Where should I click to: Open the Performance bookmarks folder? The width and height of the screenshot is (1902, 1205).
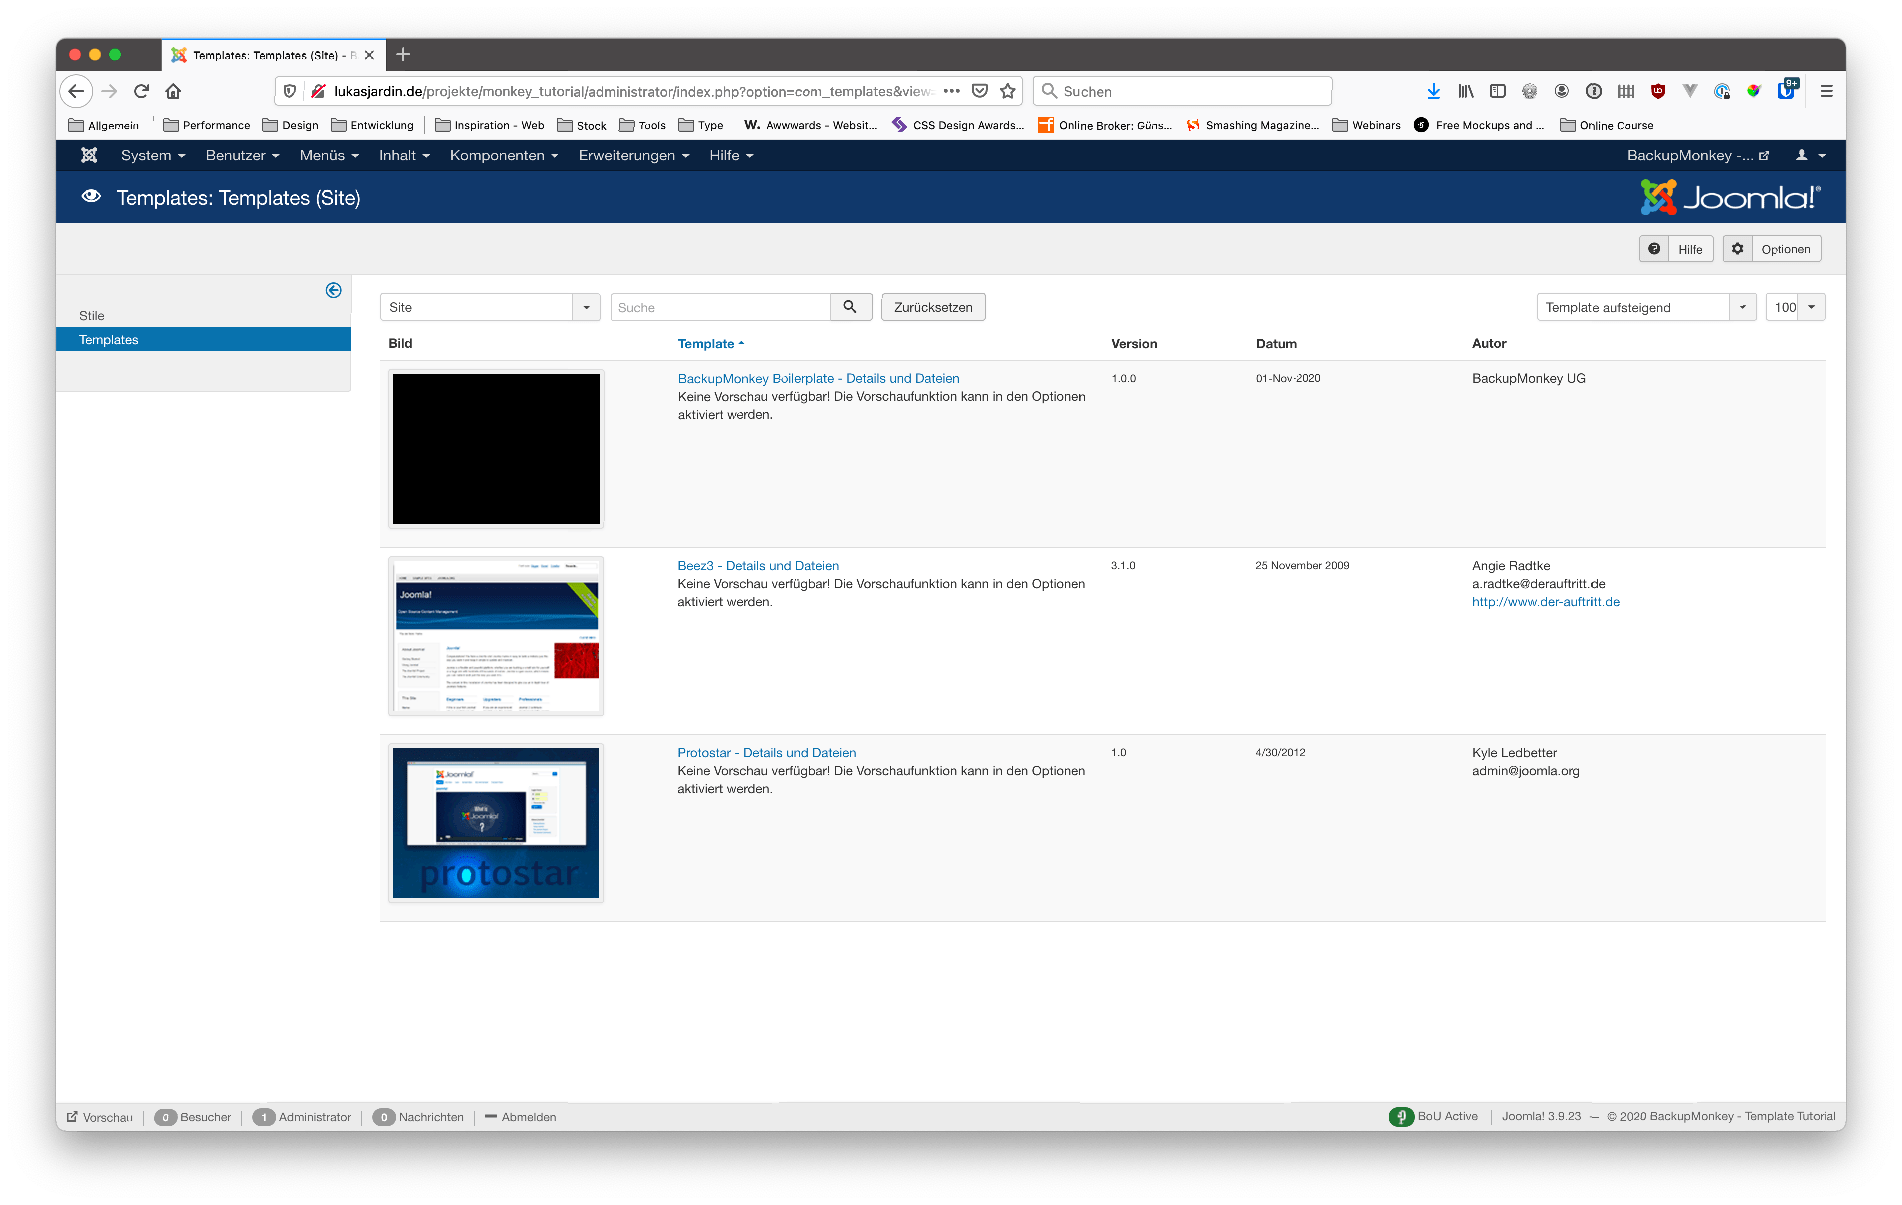[x=206, y=125]
